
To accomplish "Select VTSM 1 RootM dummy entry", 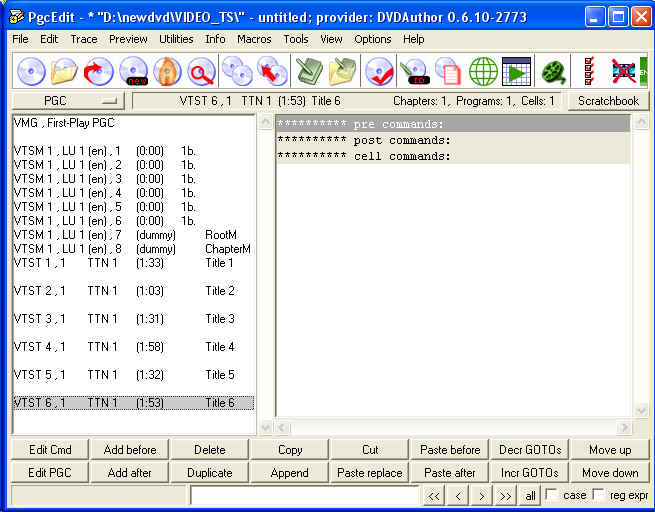I will 133,235.
